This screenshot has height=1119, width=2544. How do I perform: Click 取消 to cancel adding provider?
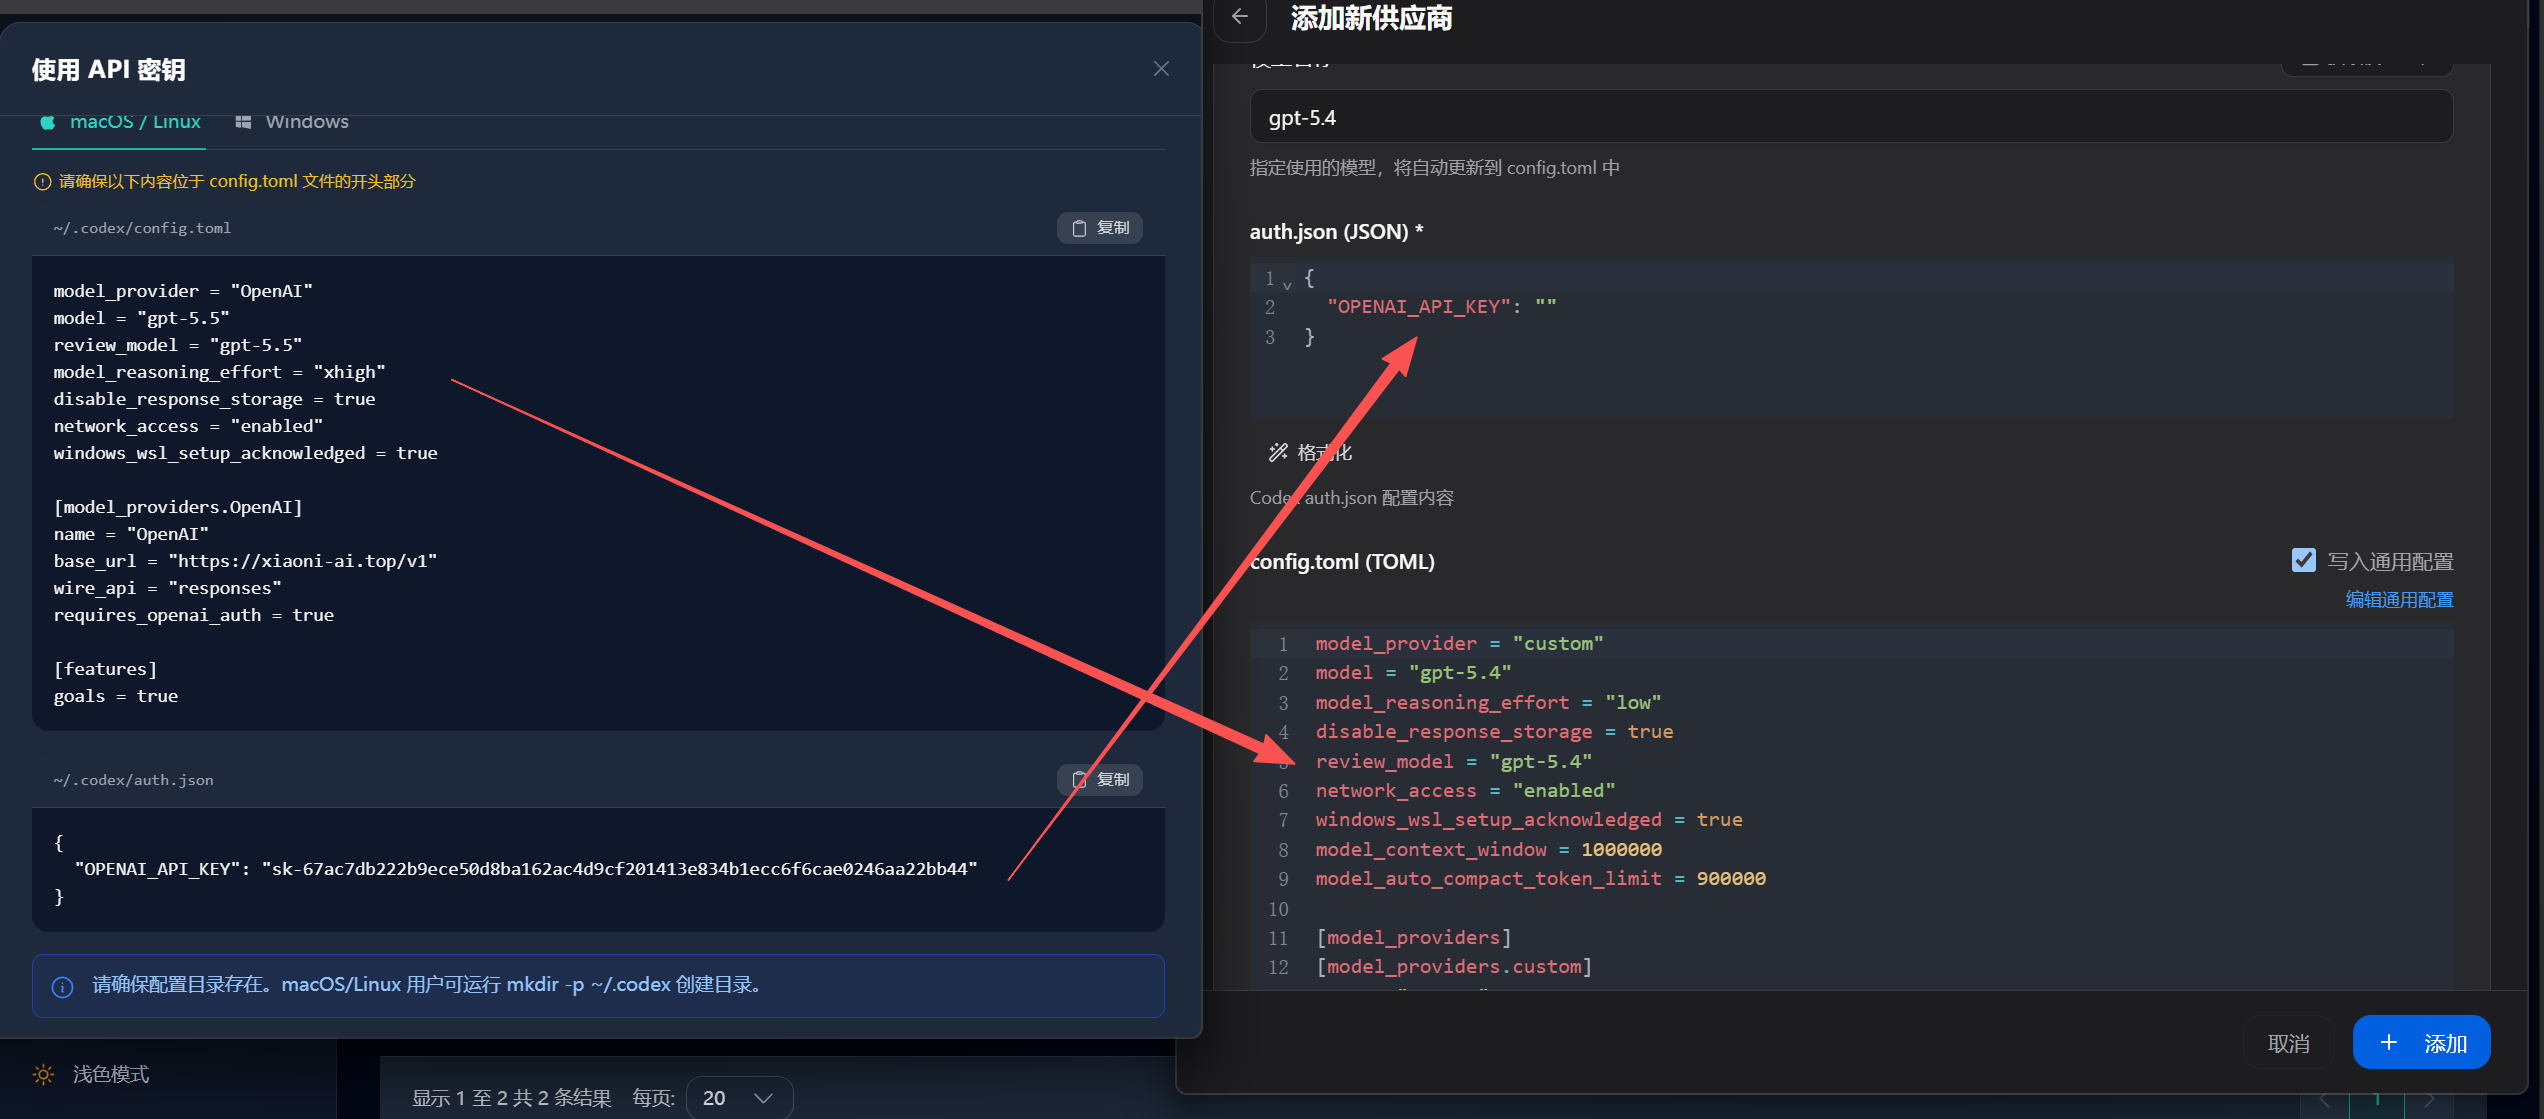coord(2289,1043)
